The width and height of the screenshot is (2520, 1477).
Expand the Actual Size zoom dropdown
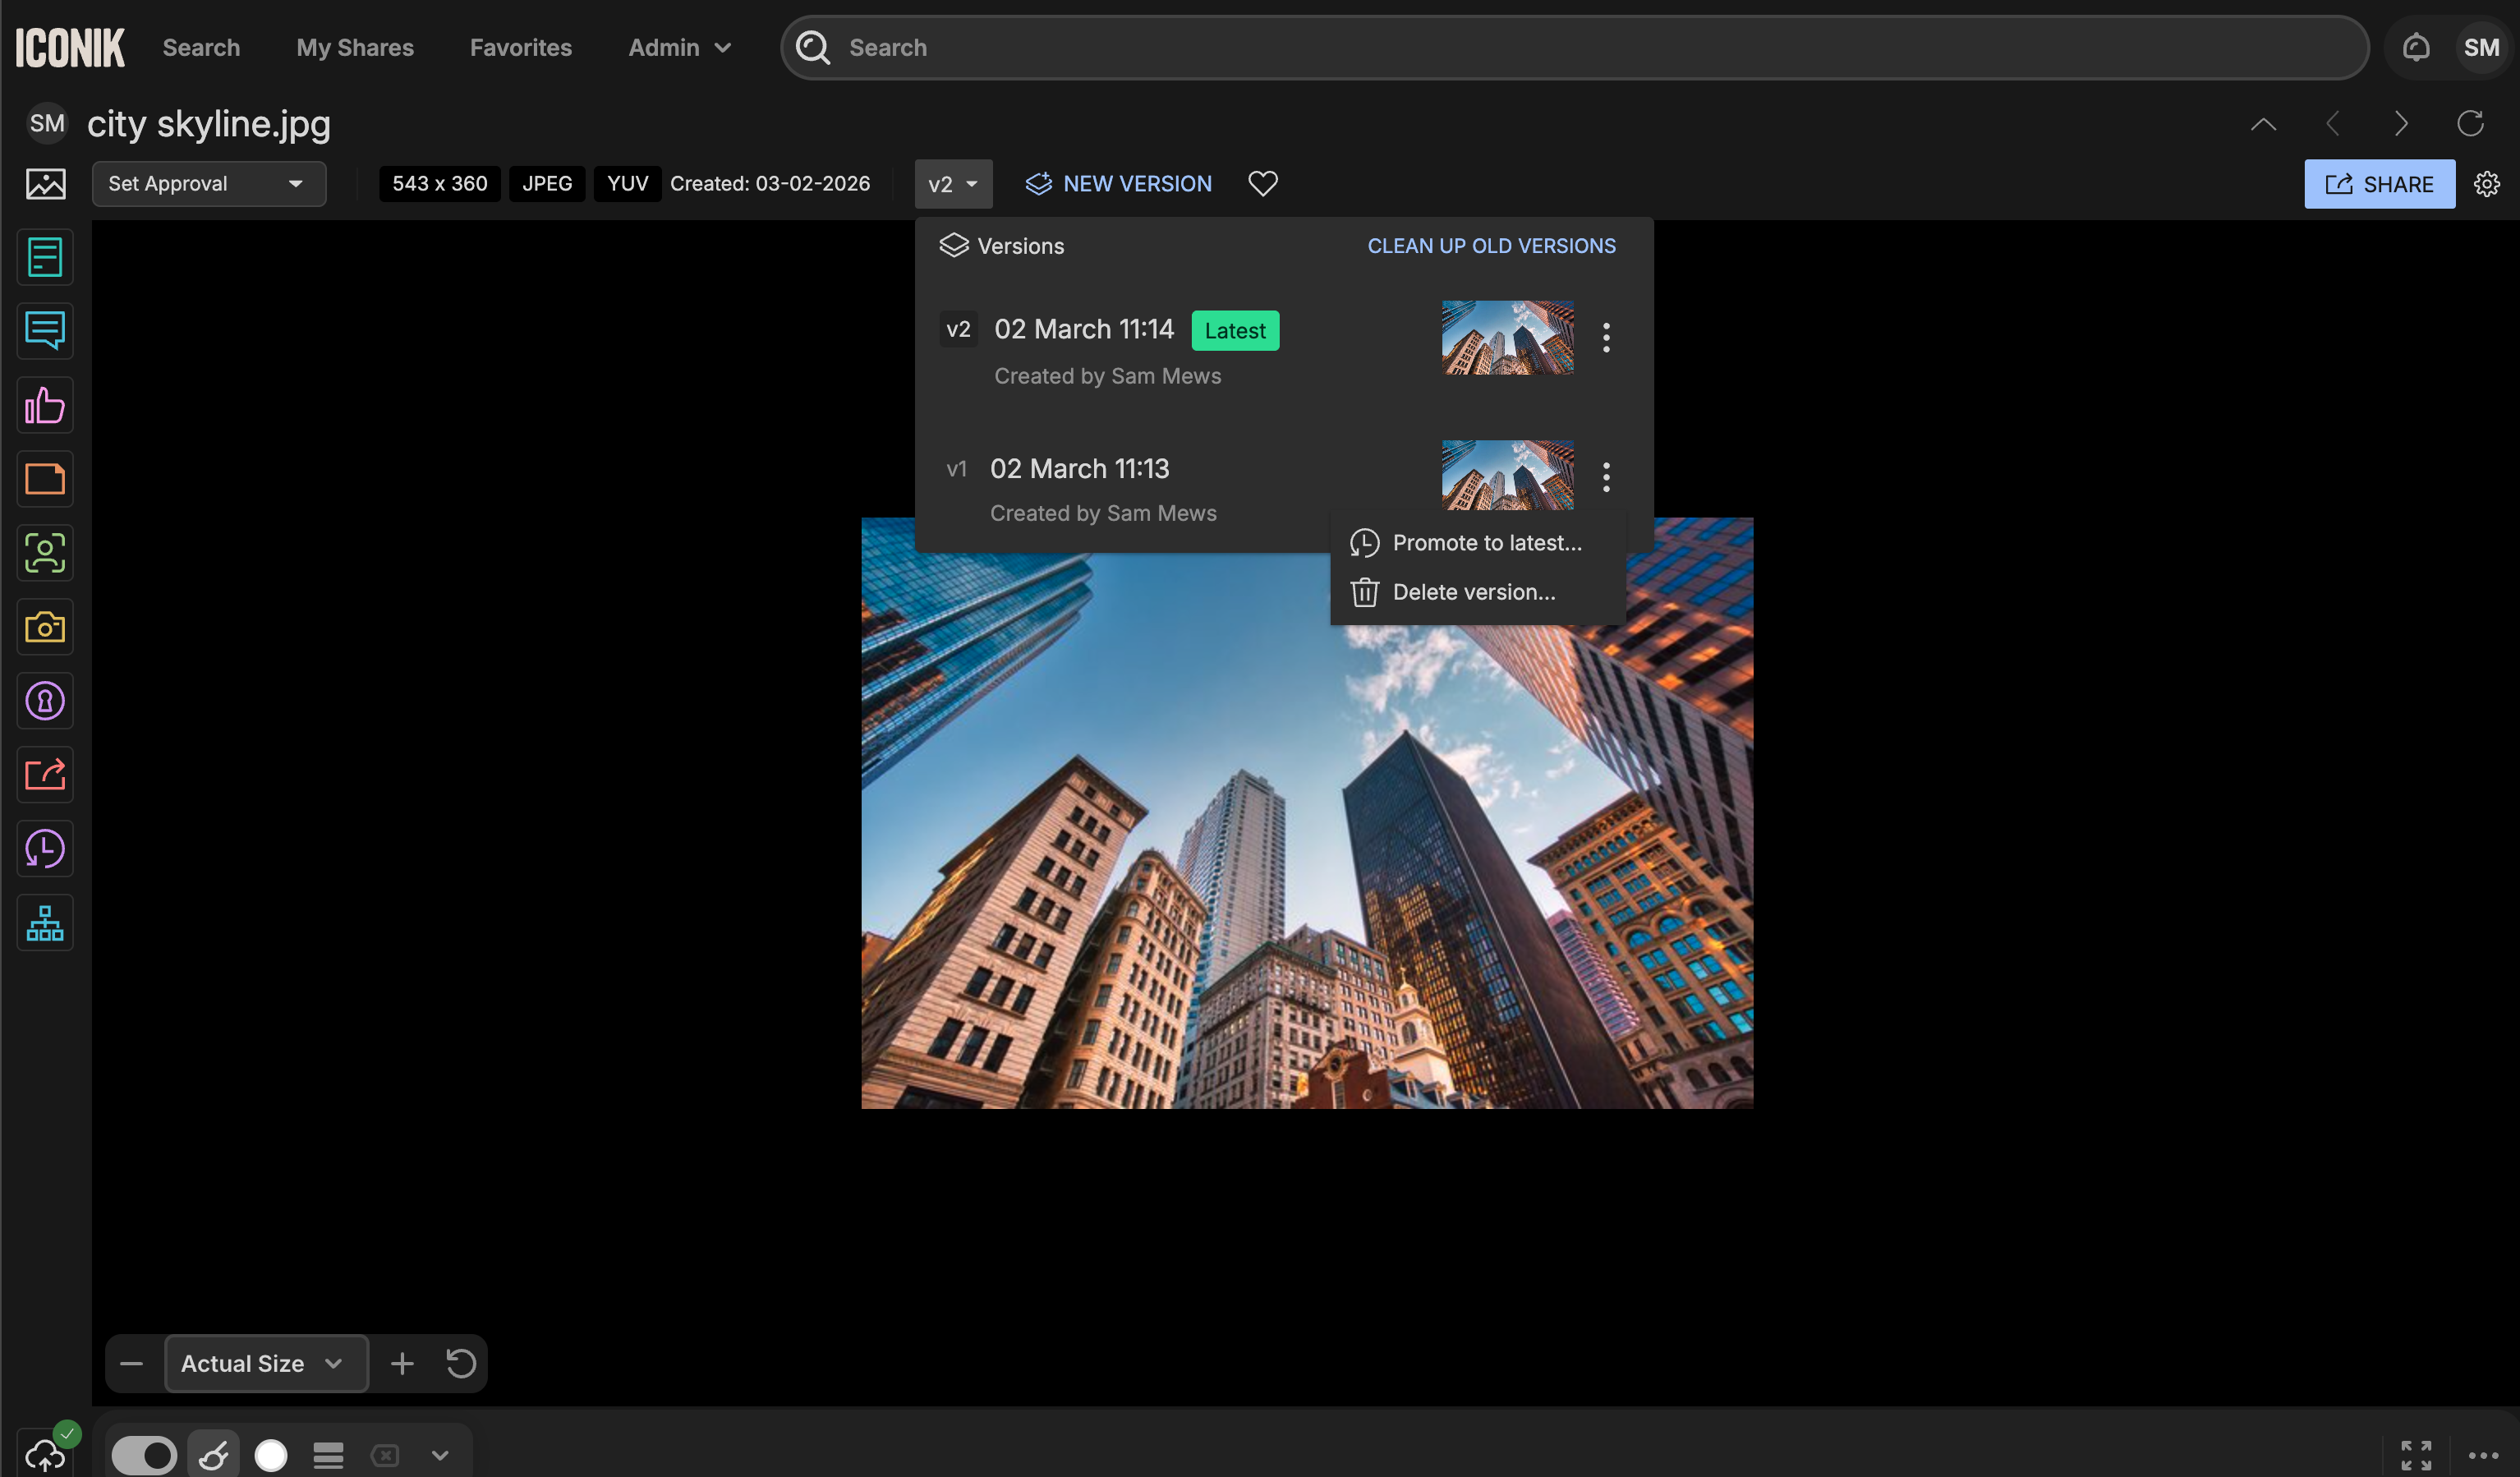pos(265,1363)
